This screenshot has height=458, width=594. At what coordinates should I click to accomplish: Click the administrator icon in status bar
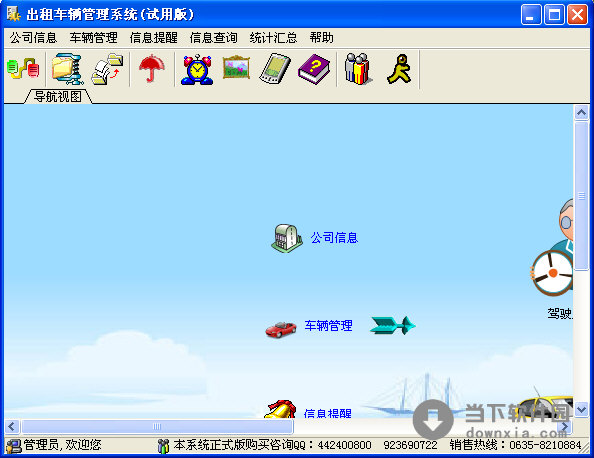14,445
